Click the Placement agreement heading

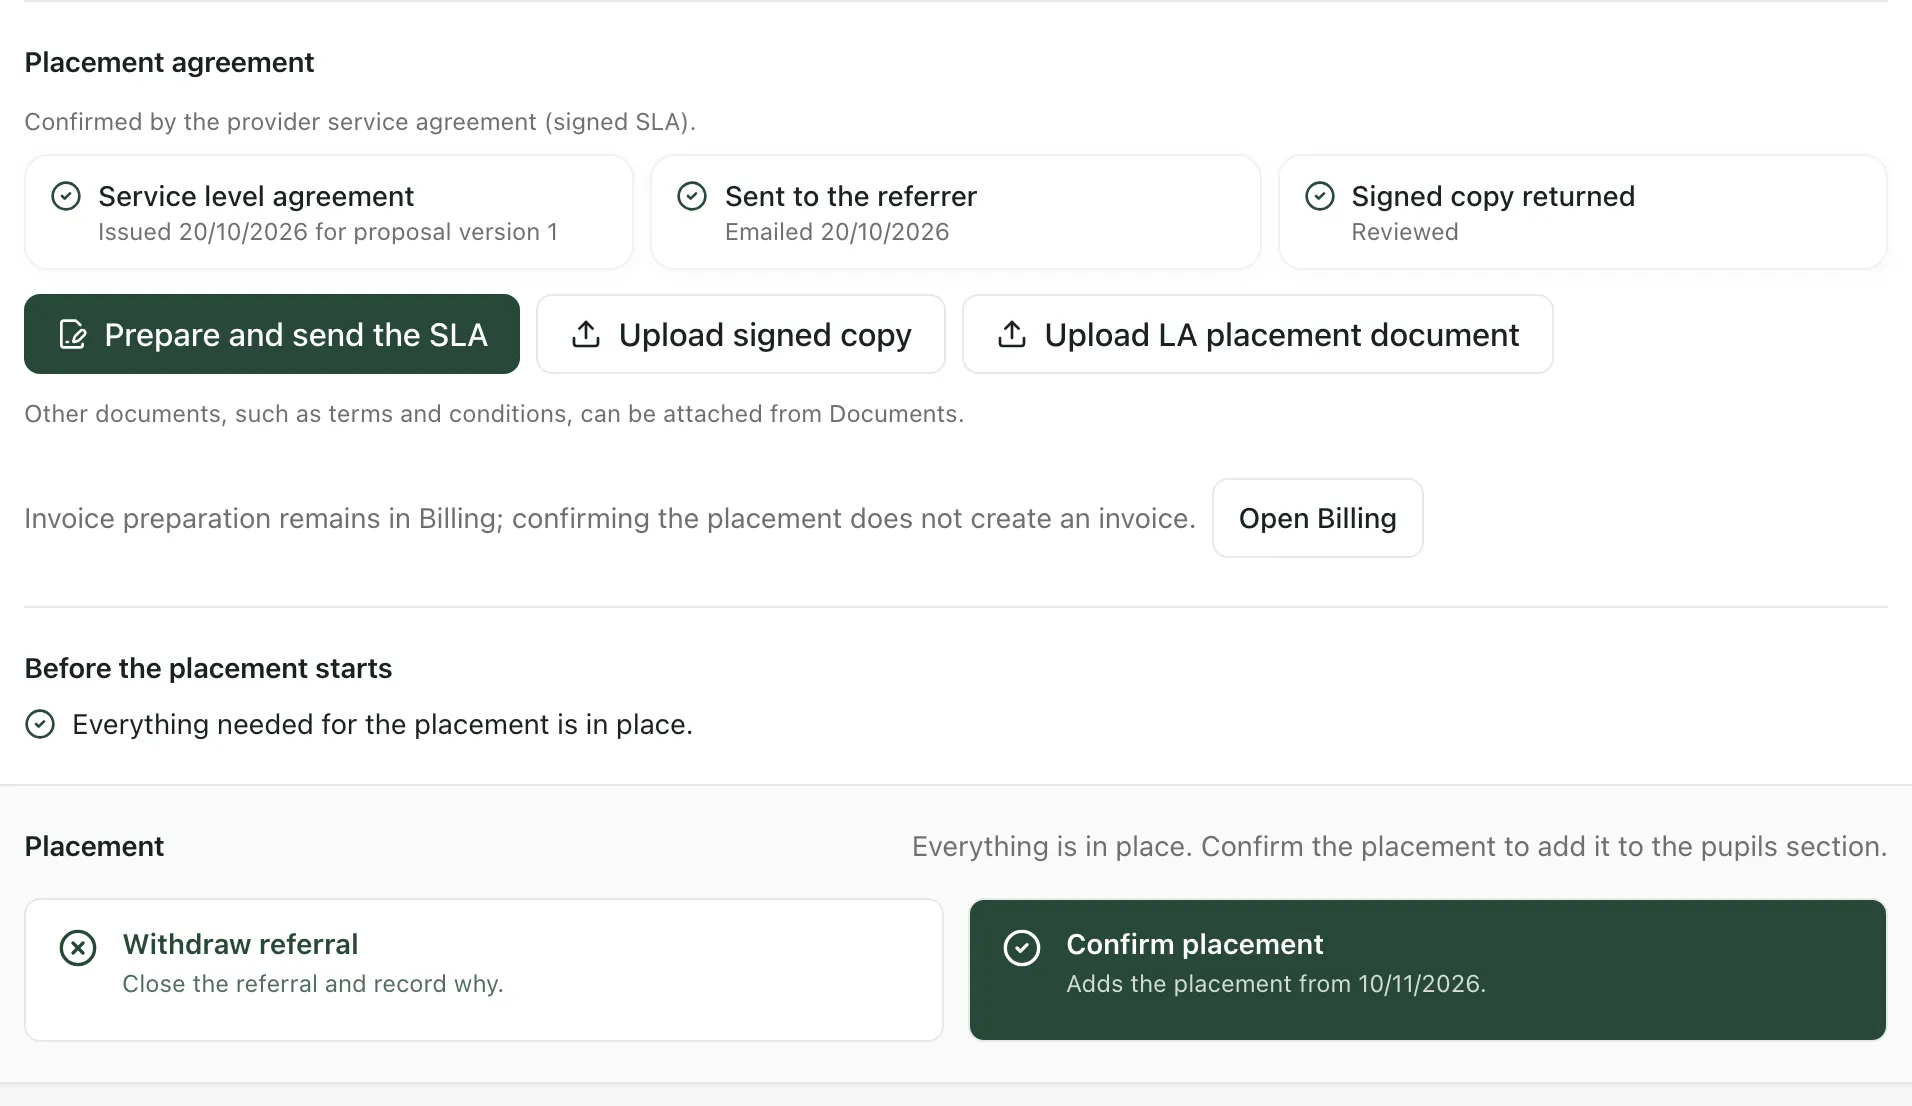170,62
